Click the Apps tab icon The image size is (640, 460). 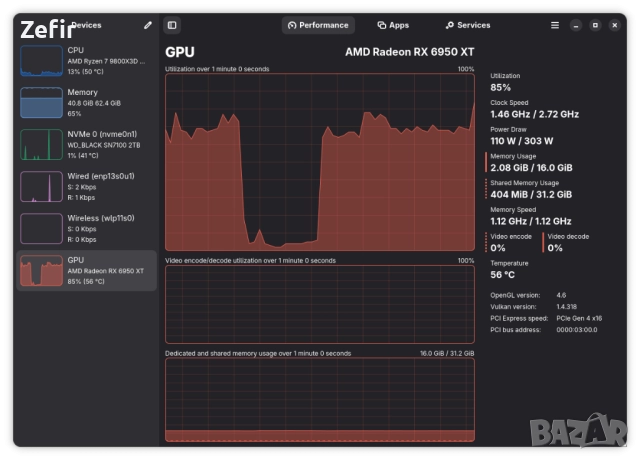[x=382, y=25]
